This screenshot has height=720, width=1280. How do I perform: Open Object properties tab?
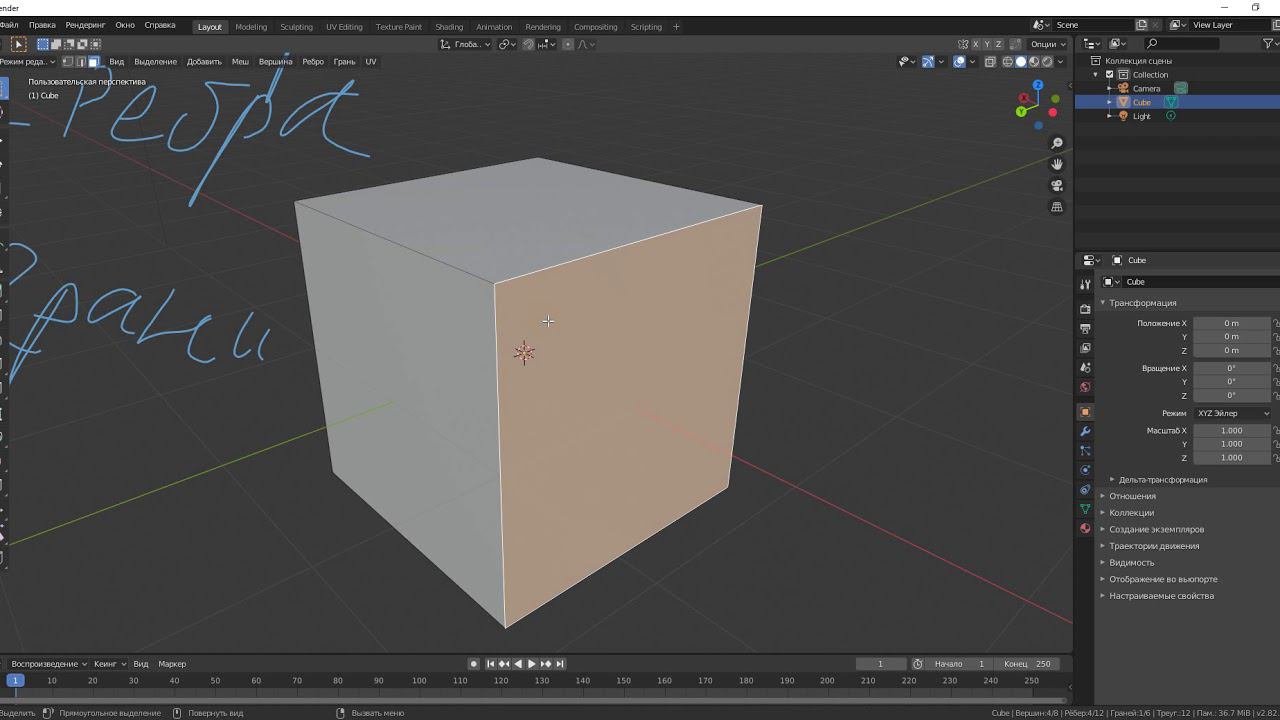(x=1085, y=412)
